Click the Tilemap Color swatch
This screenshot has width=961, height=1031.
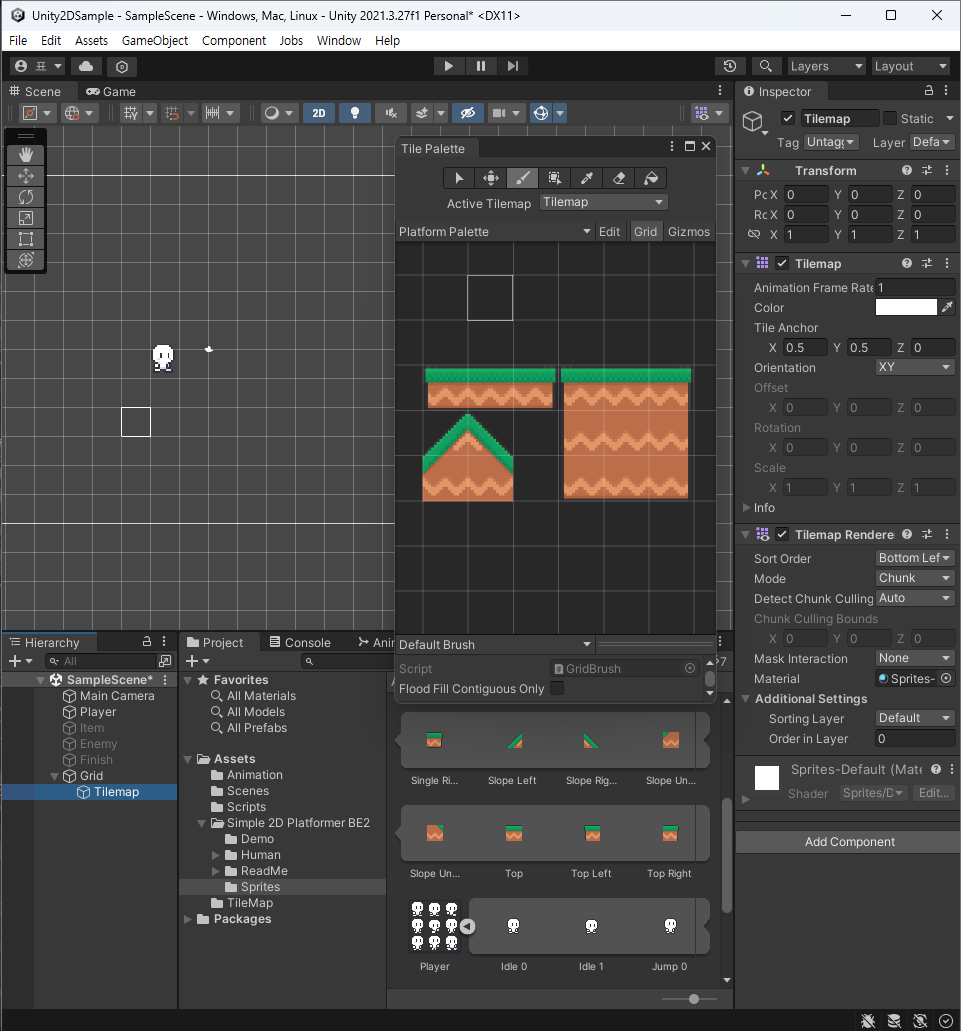(x=906, y=307)
